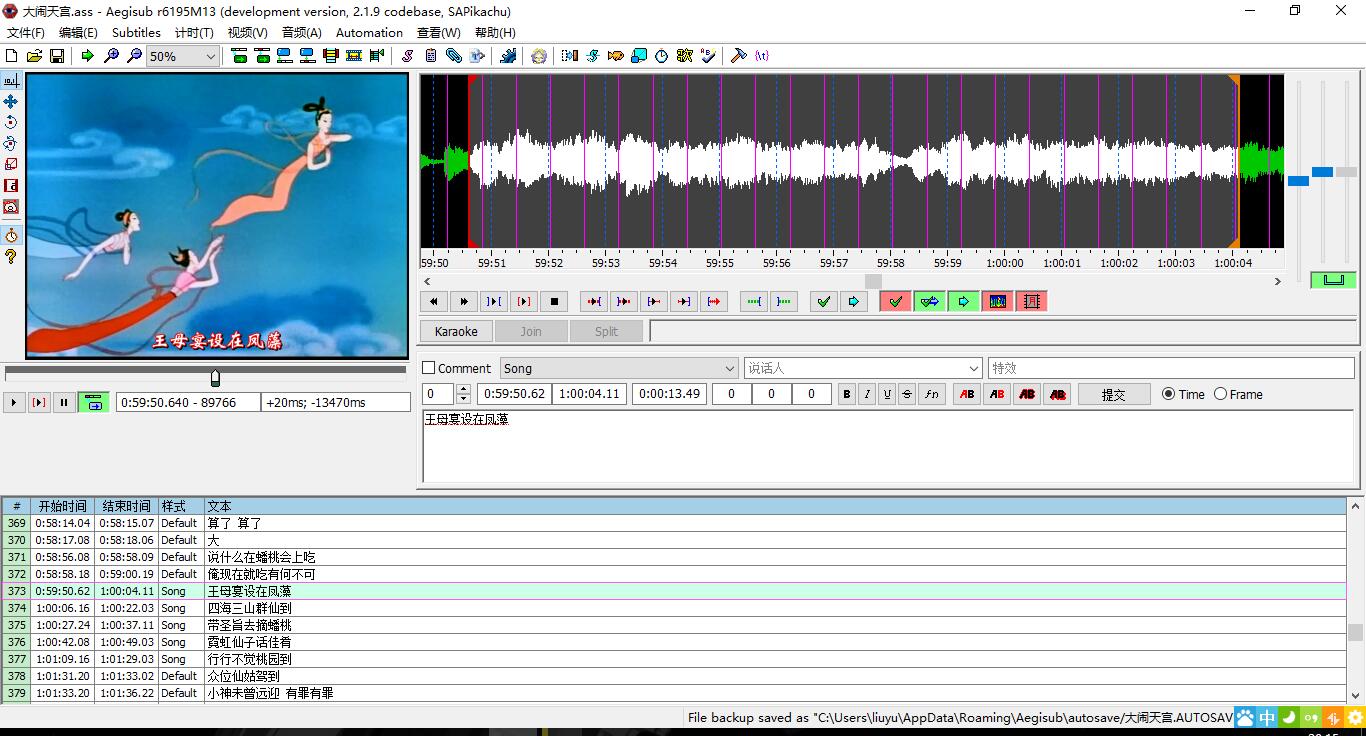1366x736 pixels.
Task: Open the Options hammer icon
Action: (739, 56)
